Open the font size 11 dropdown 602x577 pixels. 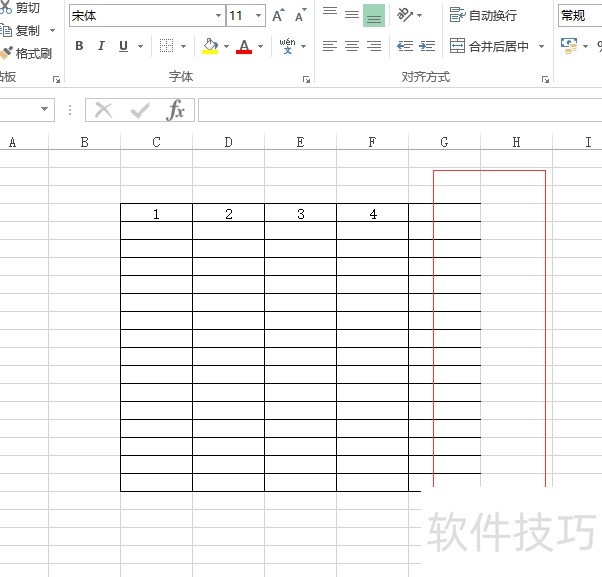click(x=258, y=16)
